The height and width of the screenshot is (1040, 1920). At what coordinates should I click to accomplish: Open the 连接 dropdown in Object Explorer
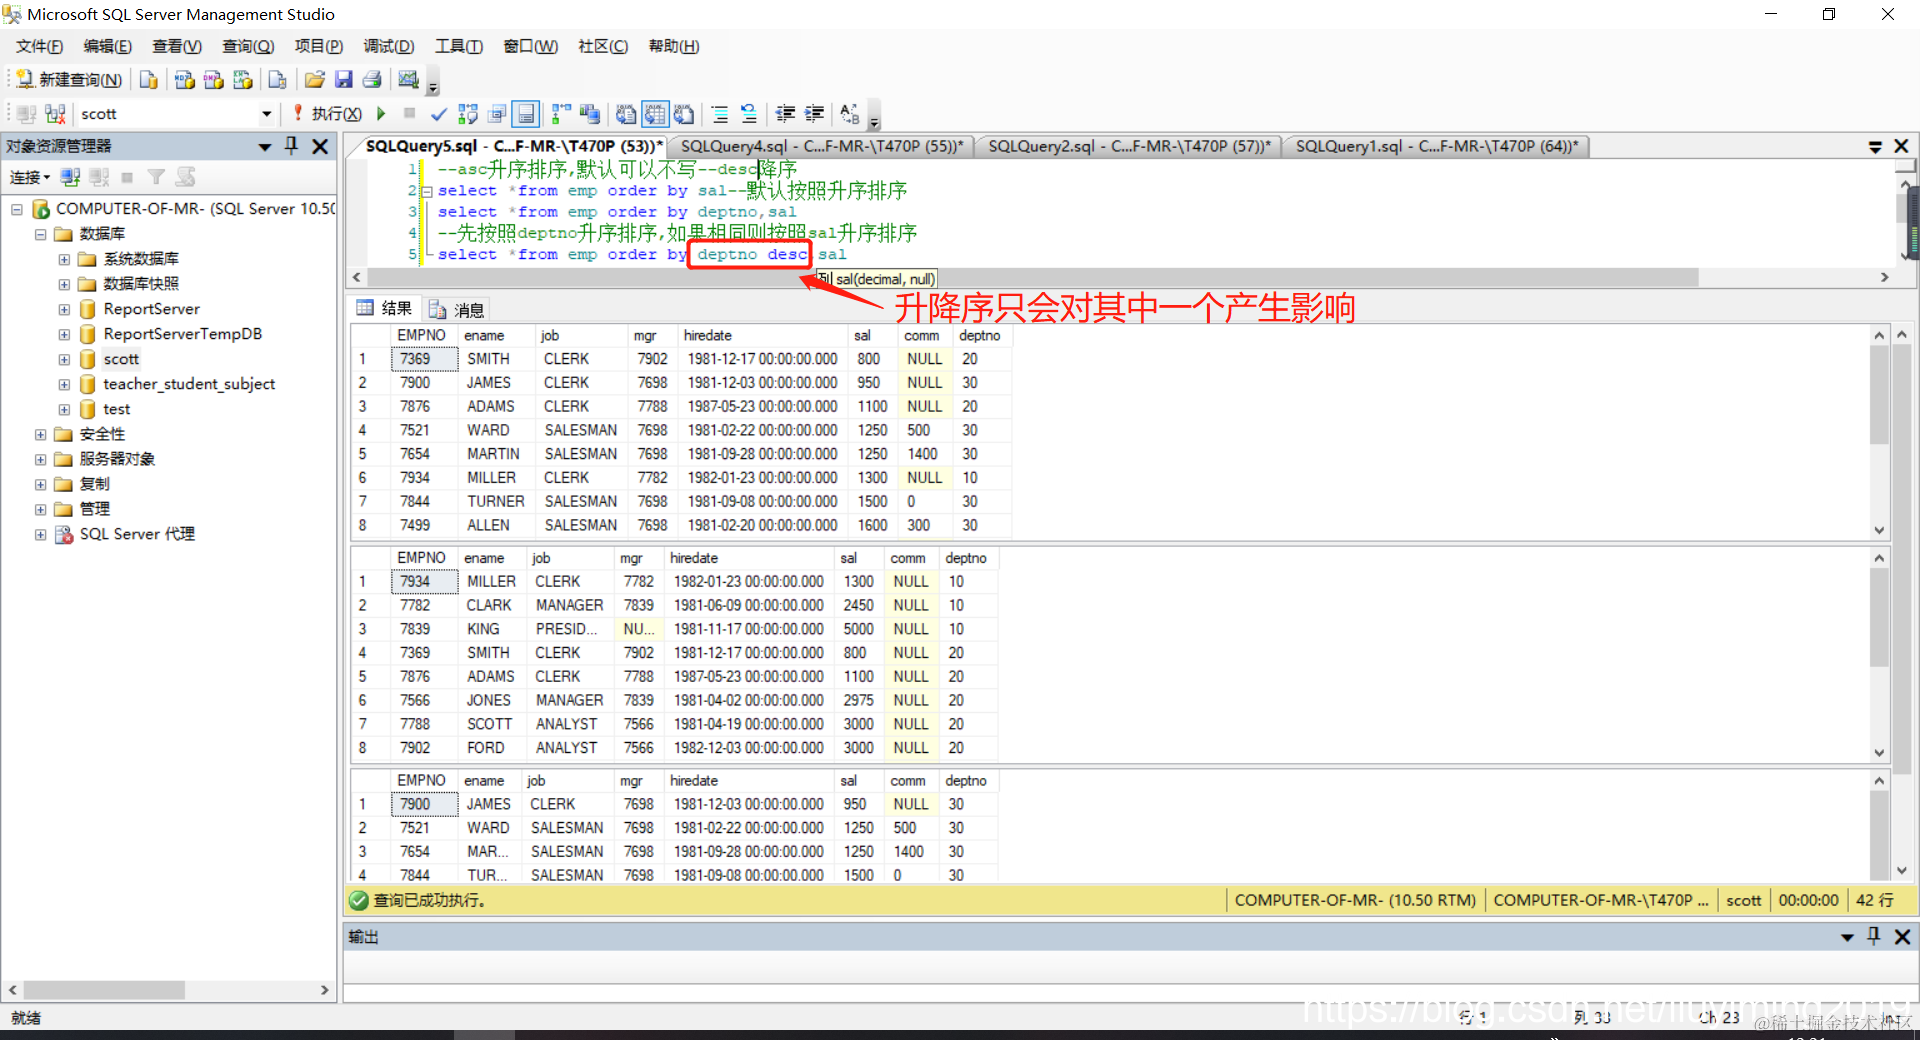coord(30,177)
